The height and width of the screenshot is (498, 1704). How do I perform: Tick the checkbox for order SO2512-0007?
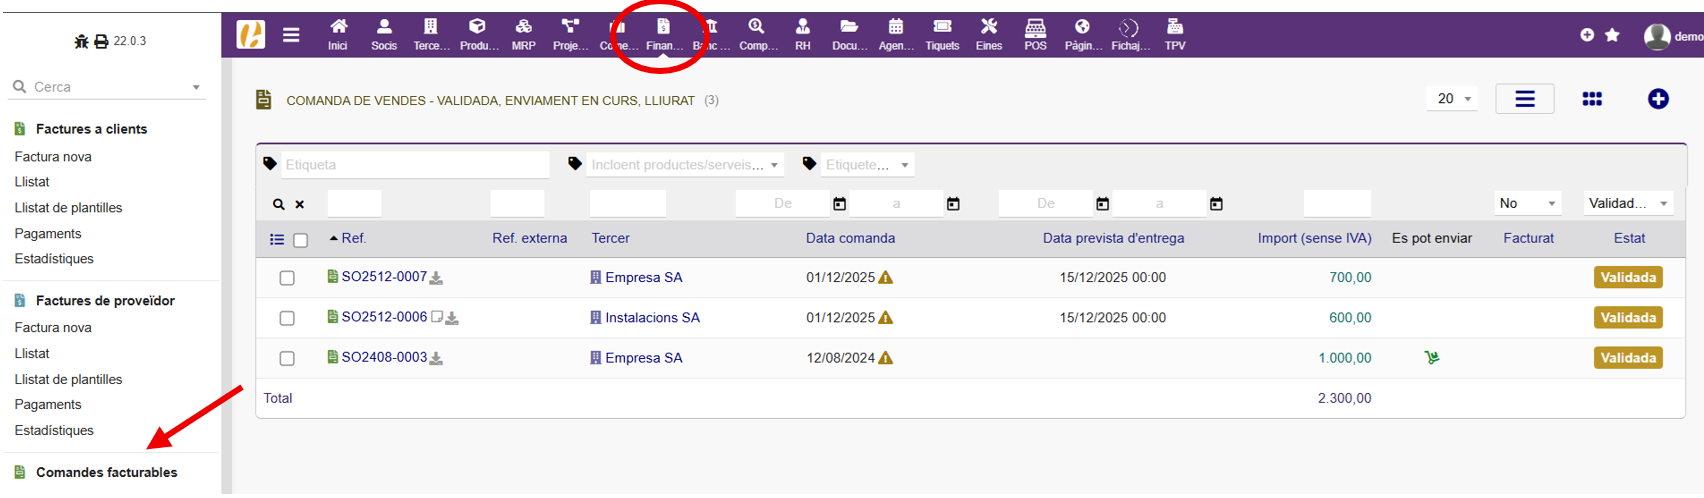(287, 278)
